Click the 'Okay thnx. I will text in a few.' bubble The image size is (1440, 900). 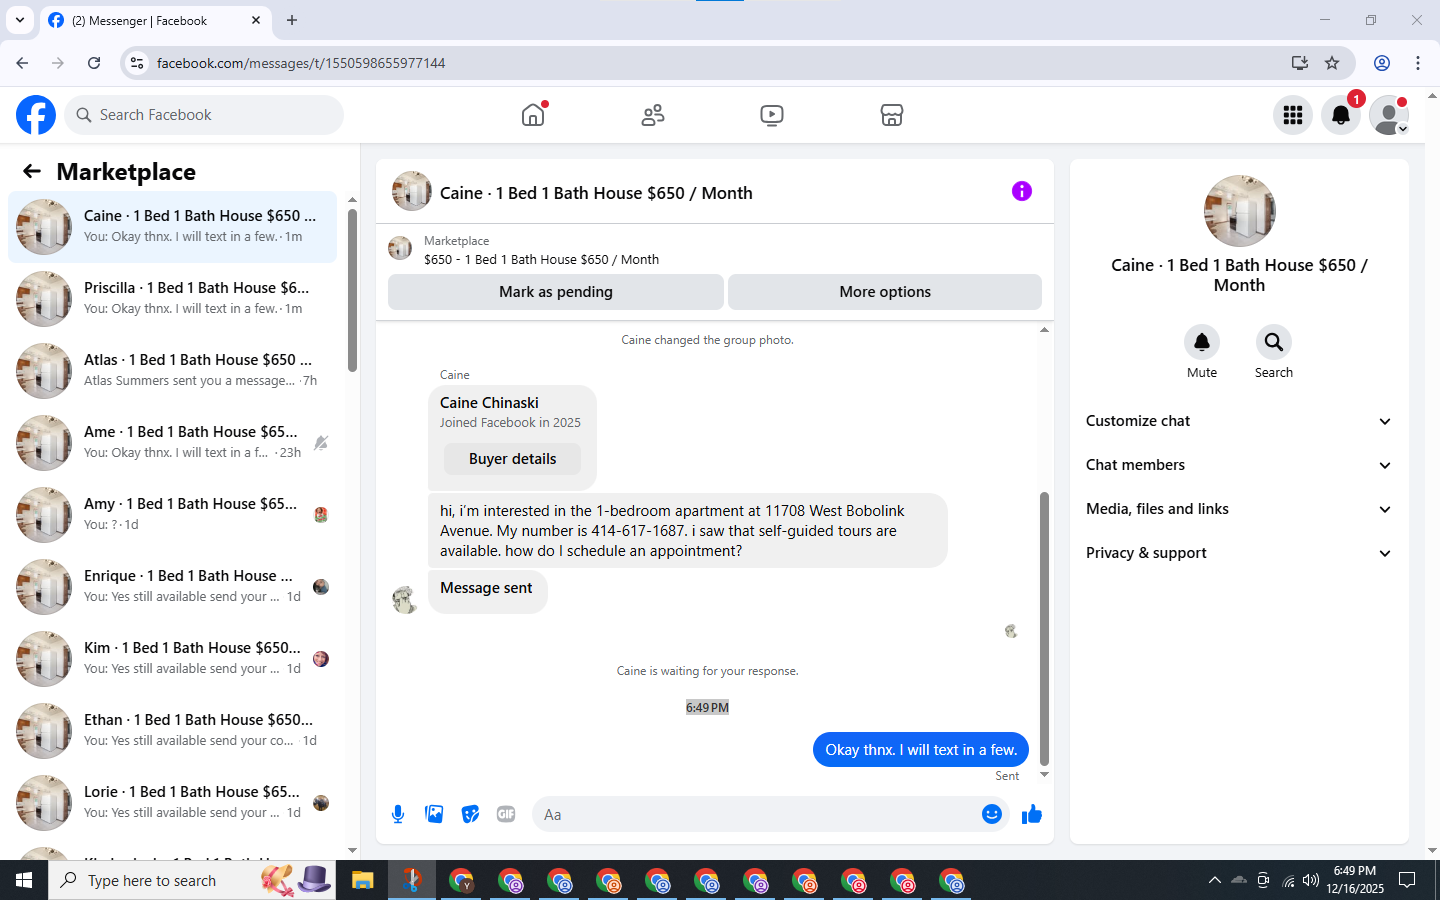coord(921,750)
